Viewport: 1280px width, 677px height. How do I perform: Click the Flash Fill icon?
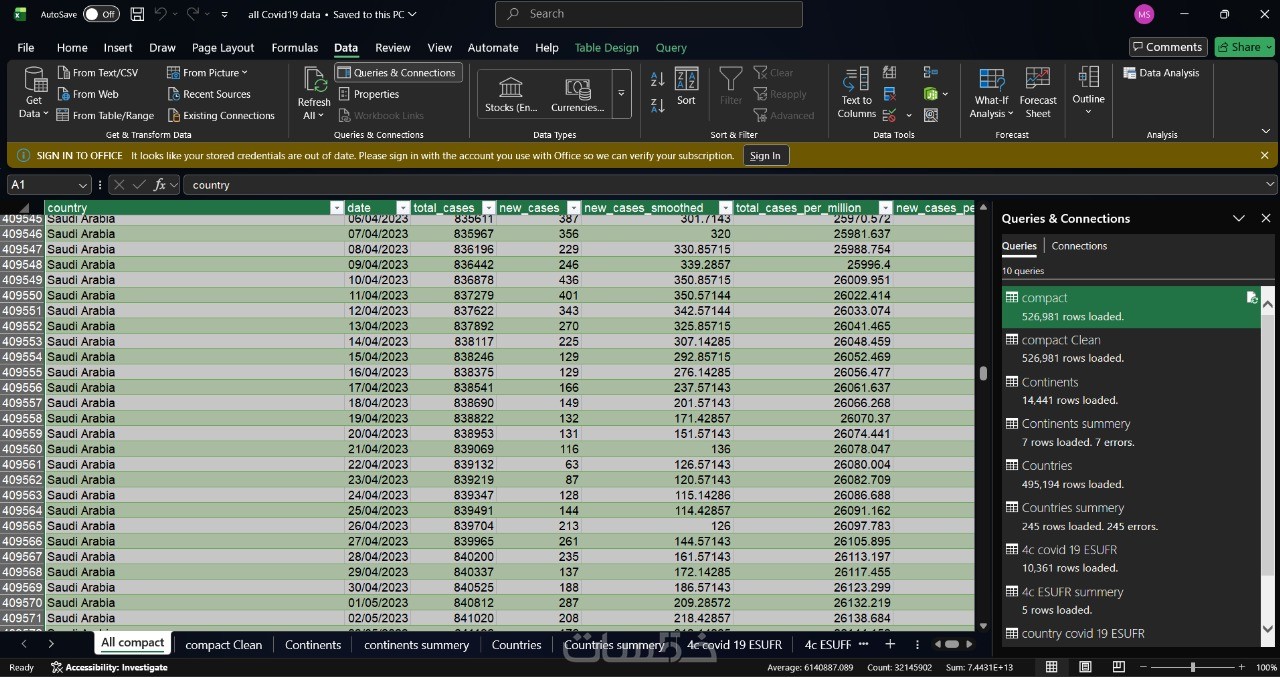[x=889, y=72]
